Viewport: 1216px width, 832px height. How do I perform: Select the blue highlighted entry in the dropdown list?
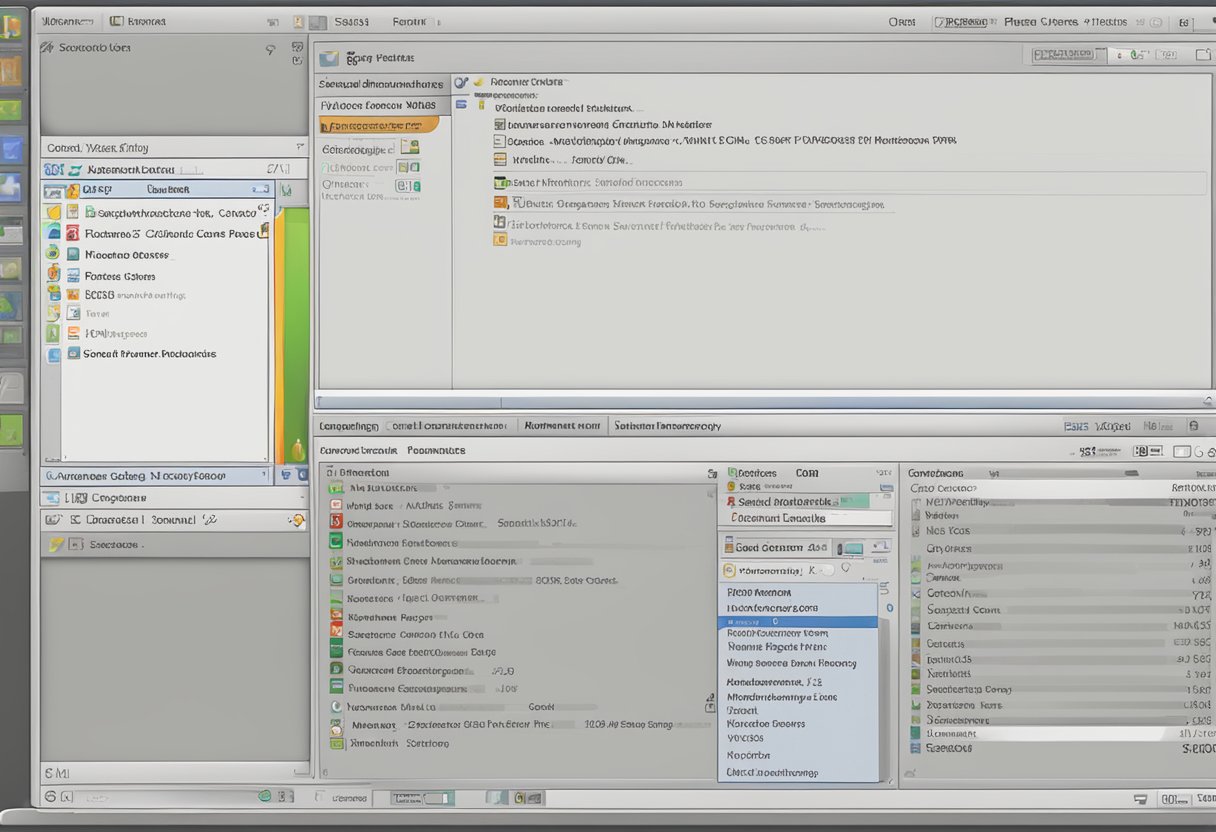(797, 622)
